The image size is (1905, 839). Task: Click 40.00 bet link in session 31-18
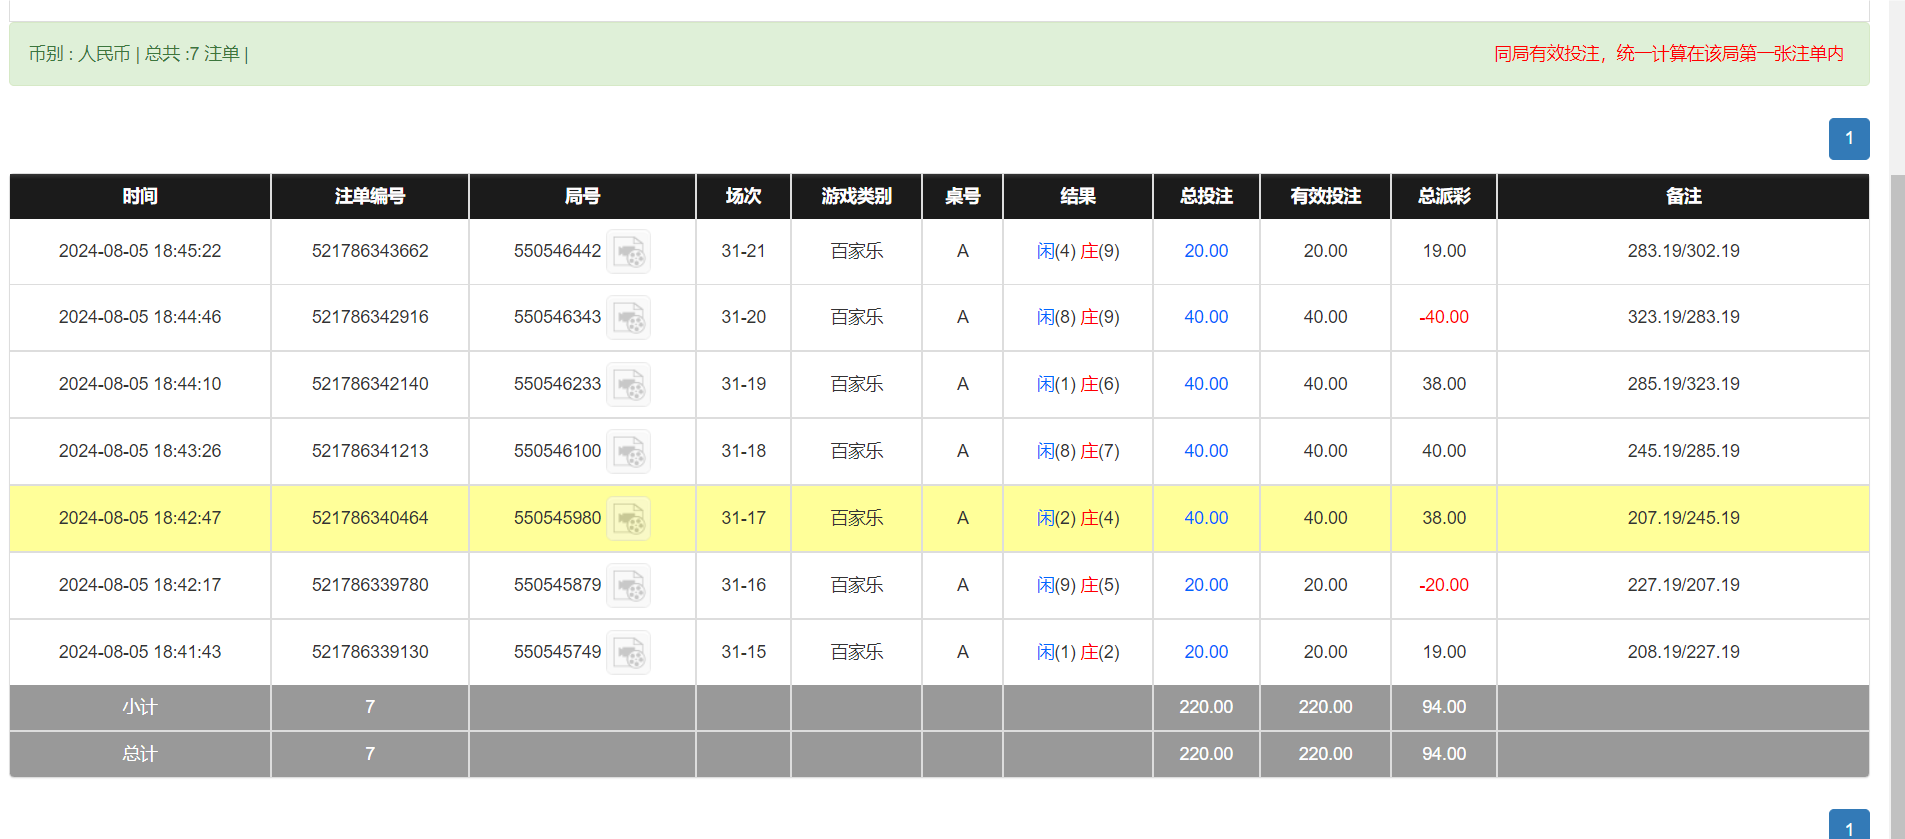pos(1205,451)
